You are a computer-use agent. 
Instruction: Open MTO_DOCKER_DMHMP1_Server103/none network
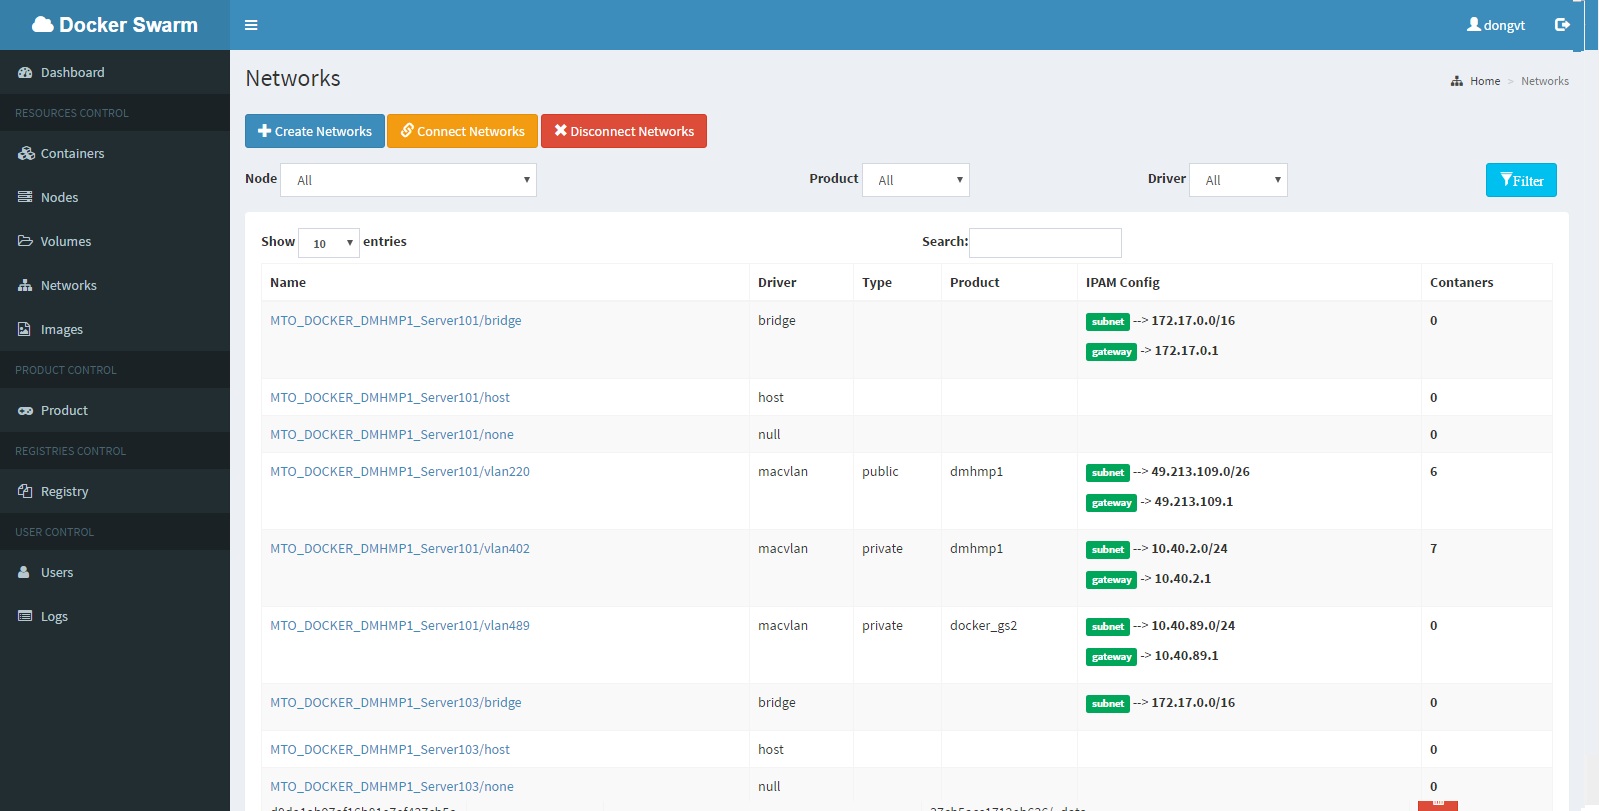tap(392, 787)
